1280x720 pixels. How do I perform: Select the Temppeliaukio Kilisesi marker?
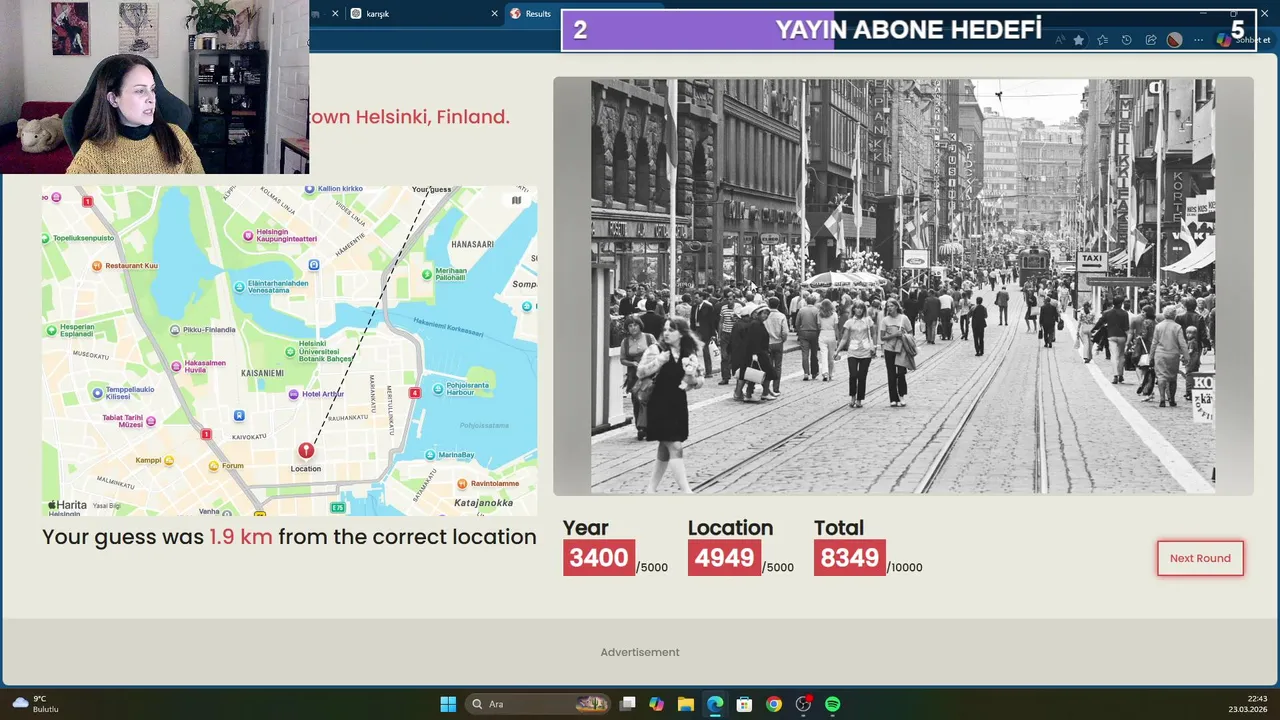click(x=97, y=393)
